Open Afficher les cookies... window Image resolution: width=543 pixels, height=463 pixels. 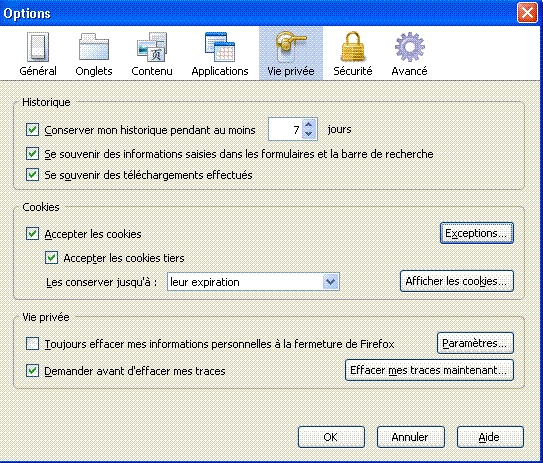click(x=456, y=281)
